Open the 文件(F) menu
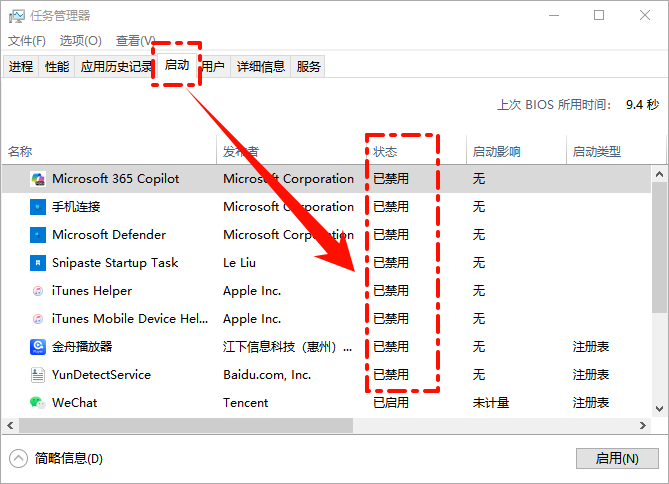The width and height of the screenshot is (669, 484). 27,41
